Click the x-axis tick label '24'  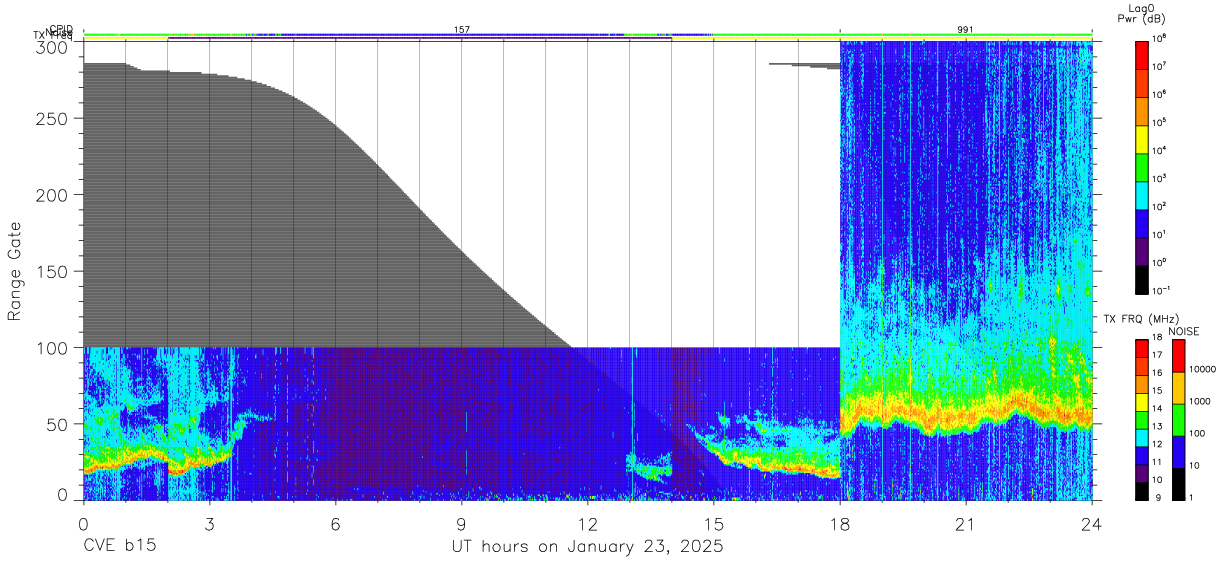click(1091, 525)
